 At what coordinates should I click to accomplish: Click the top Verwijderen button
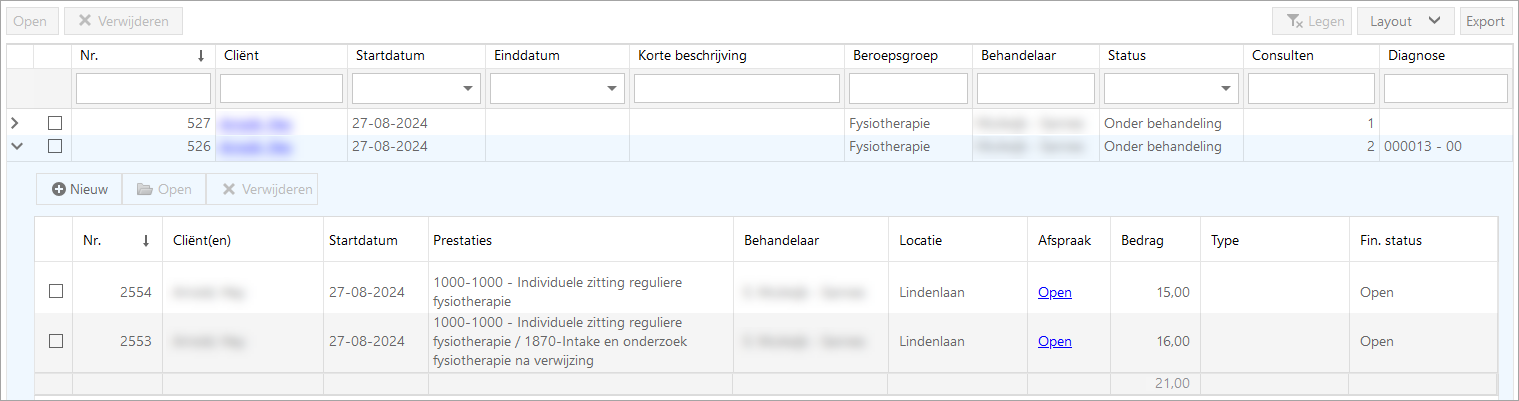(123, 21)
